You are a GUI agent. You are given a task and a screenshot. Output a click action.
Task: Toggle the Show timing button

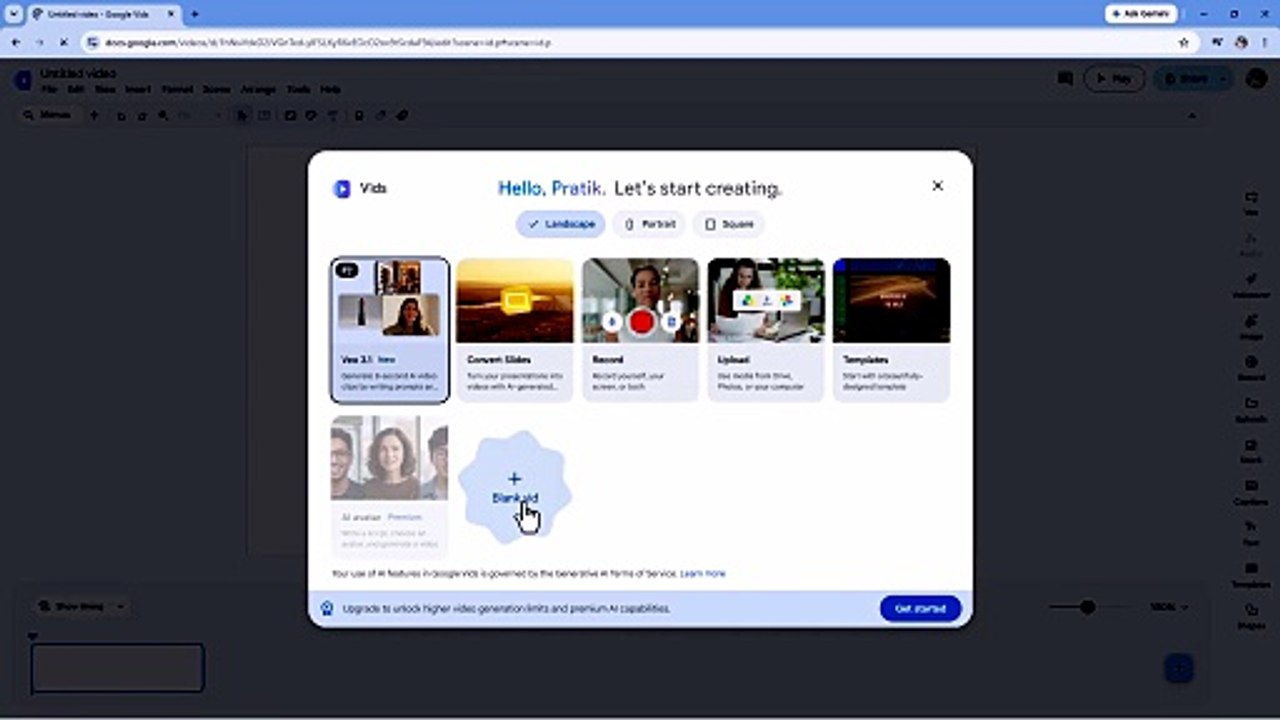[72, 606]
